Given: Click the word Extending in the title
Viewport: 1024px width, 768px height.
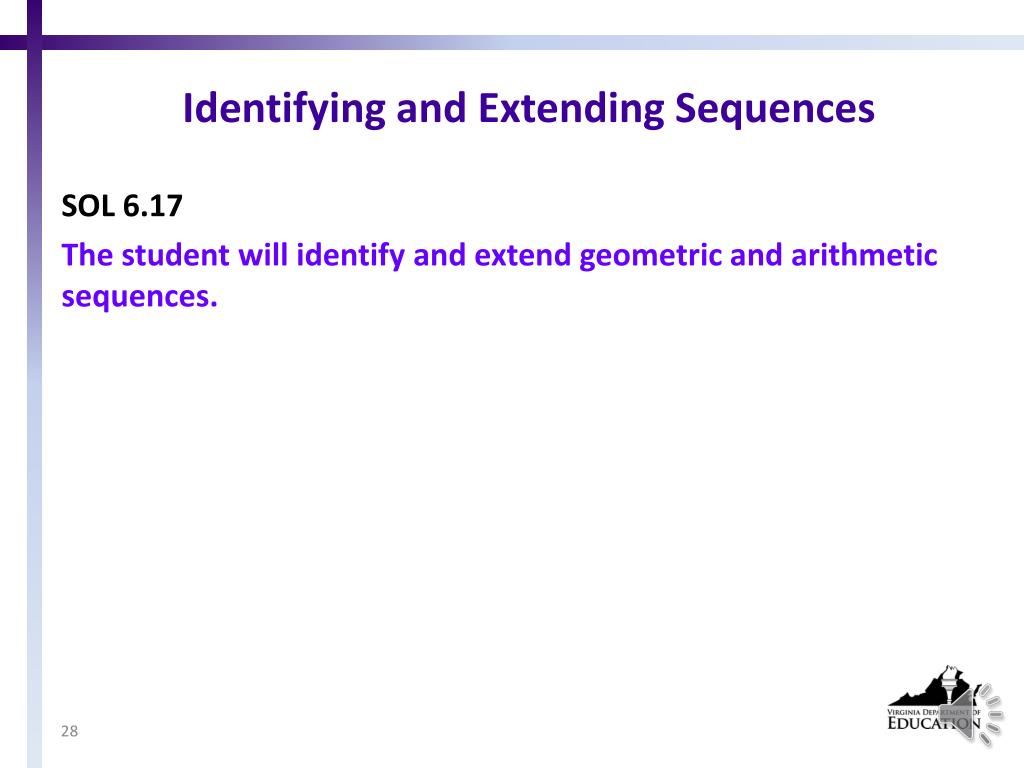Looking at the screenshot, I should point(571,108).
